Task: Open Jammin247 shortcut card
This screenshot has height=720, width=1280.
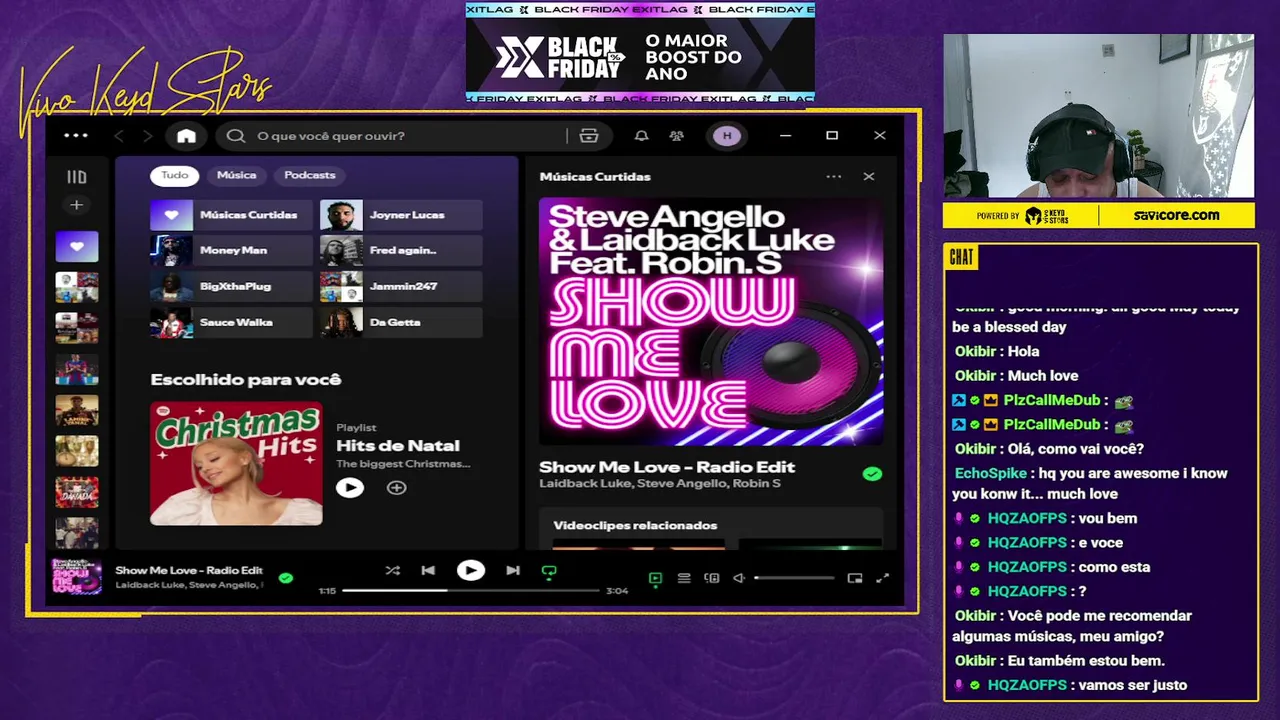Action: [401, 286]
